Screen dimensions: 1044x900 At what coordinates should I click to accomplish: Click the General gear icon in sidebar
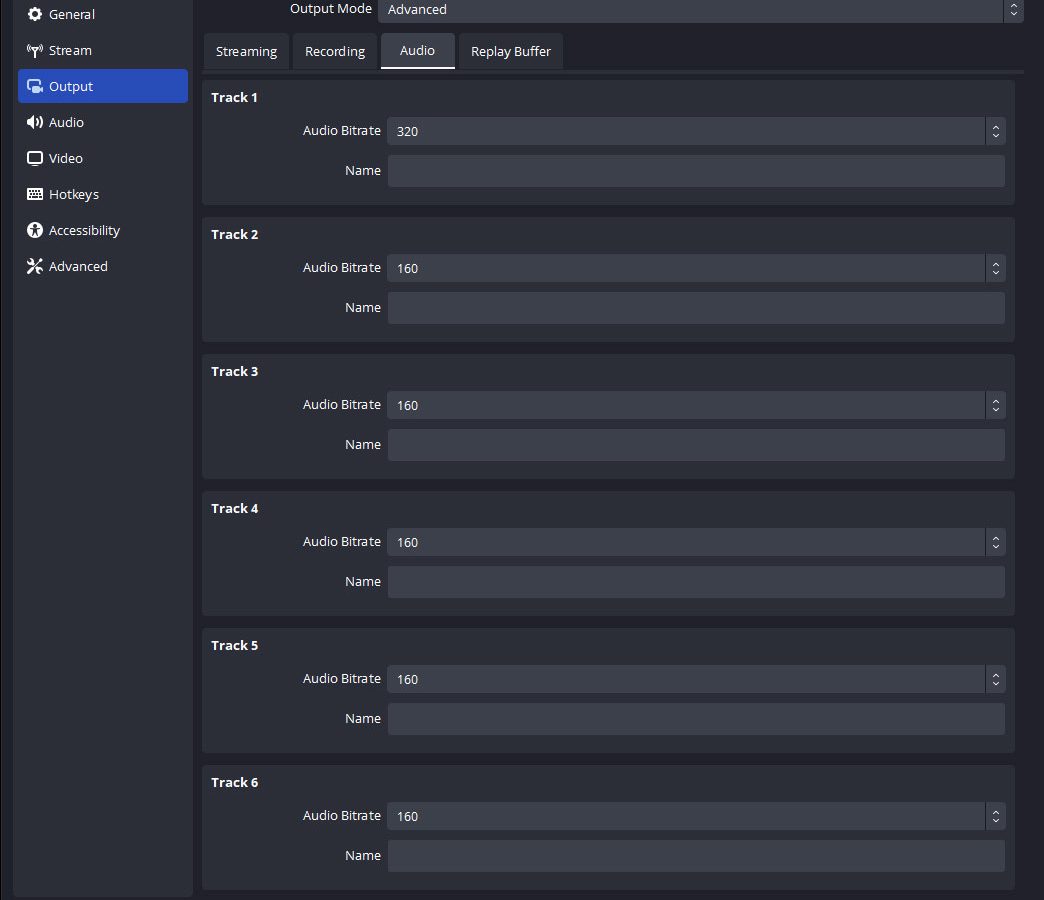point(35,15)
